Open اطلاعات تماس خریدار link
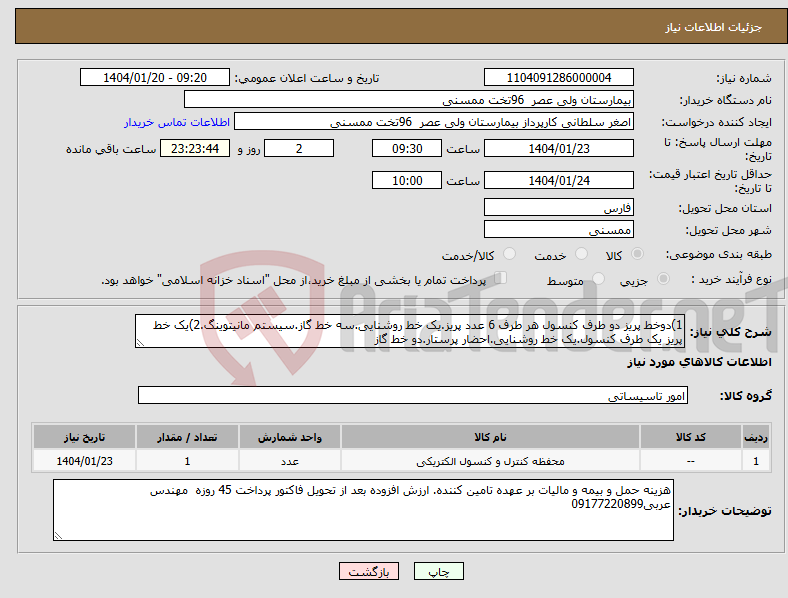The image size is (788, 598). tap(177, 122)
